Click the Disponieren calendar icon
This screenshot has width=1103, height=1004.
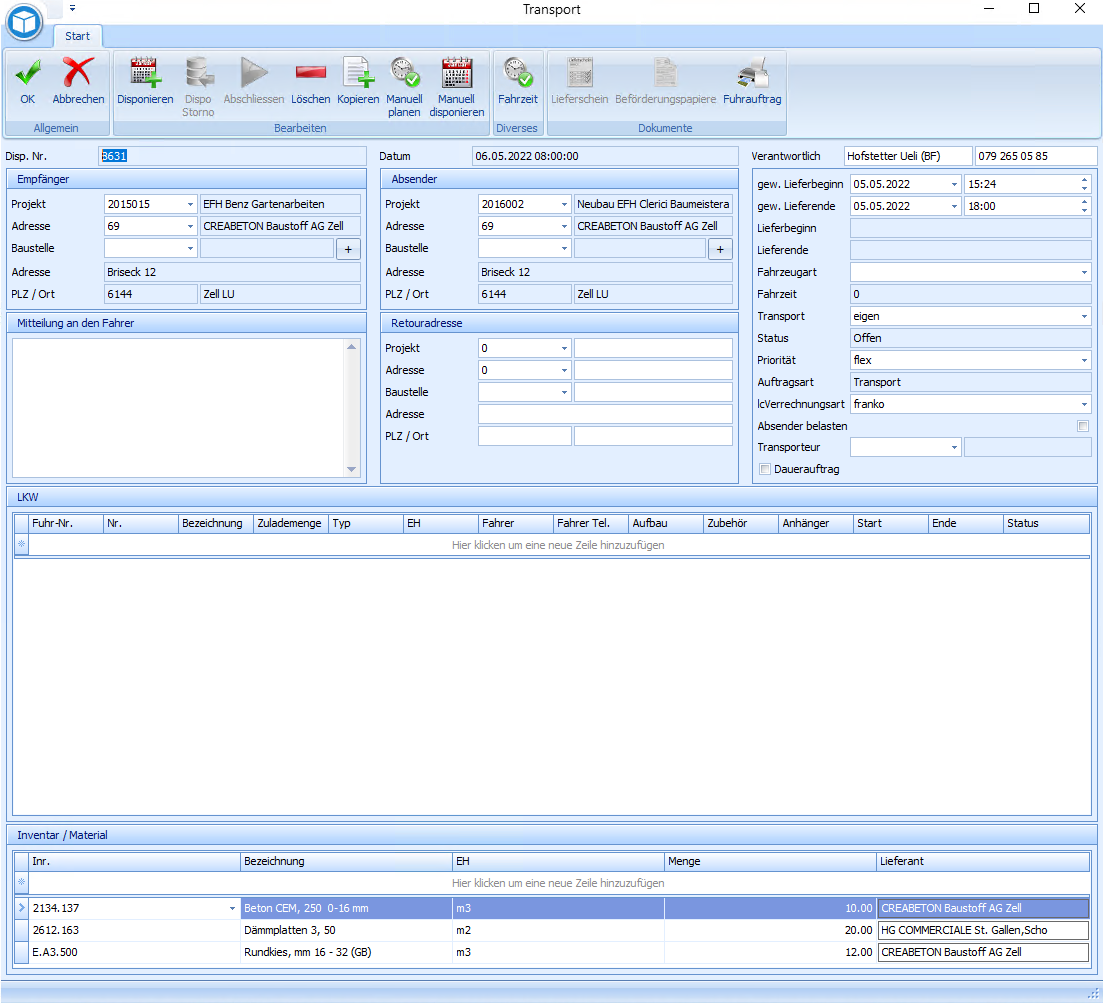click(x=145, y=74)
